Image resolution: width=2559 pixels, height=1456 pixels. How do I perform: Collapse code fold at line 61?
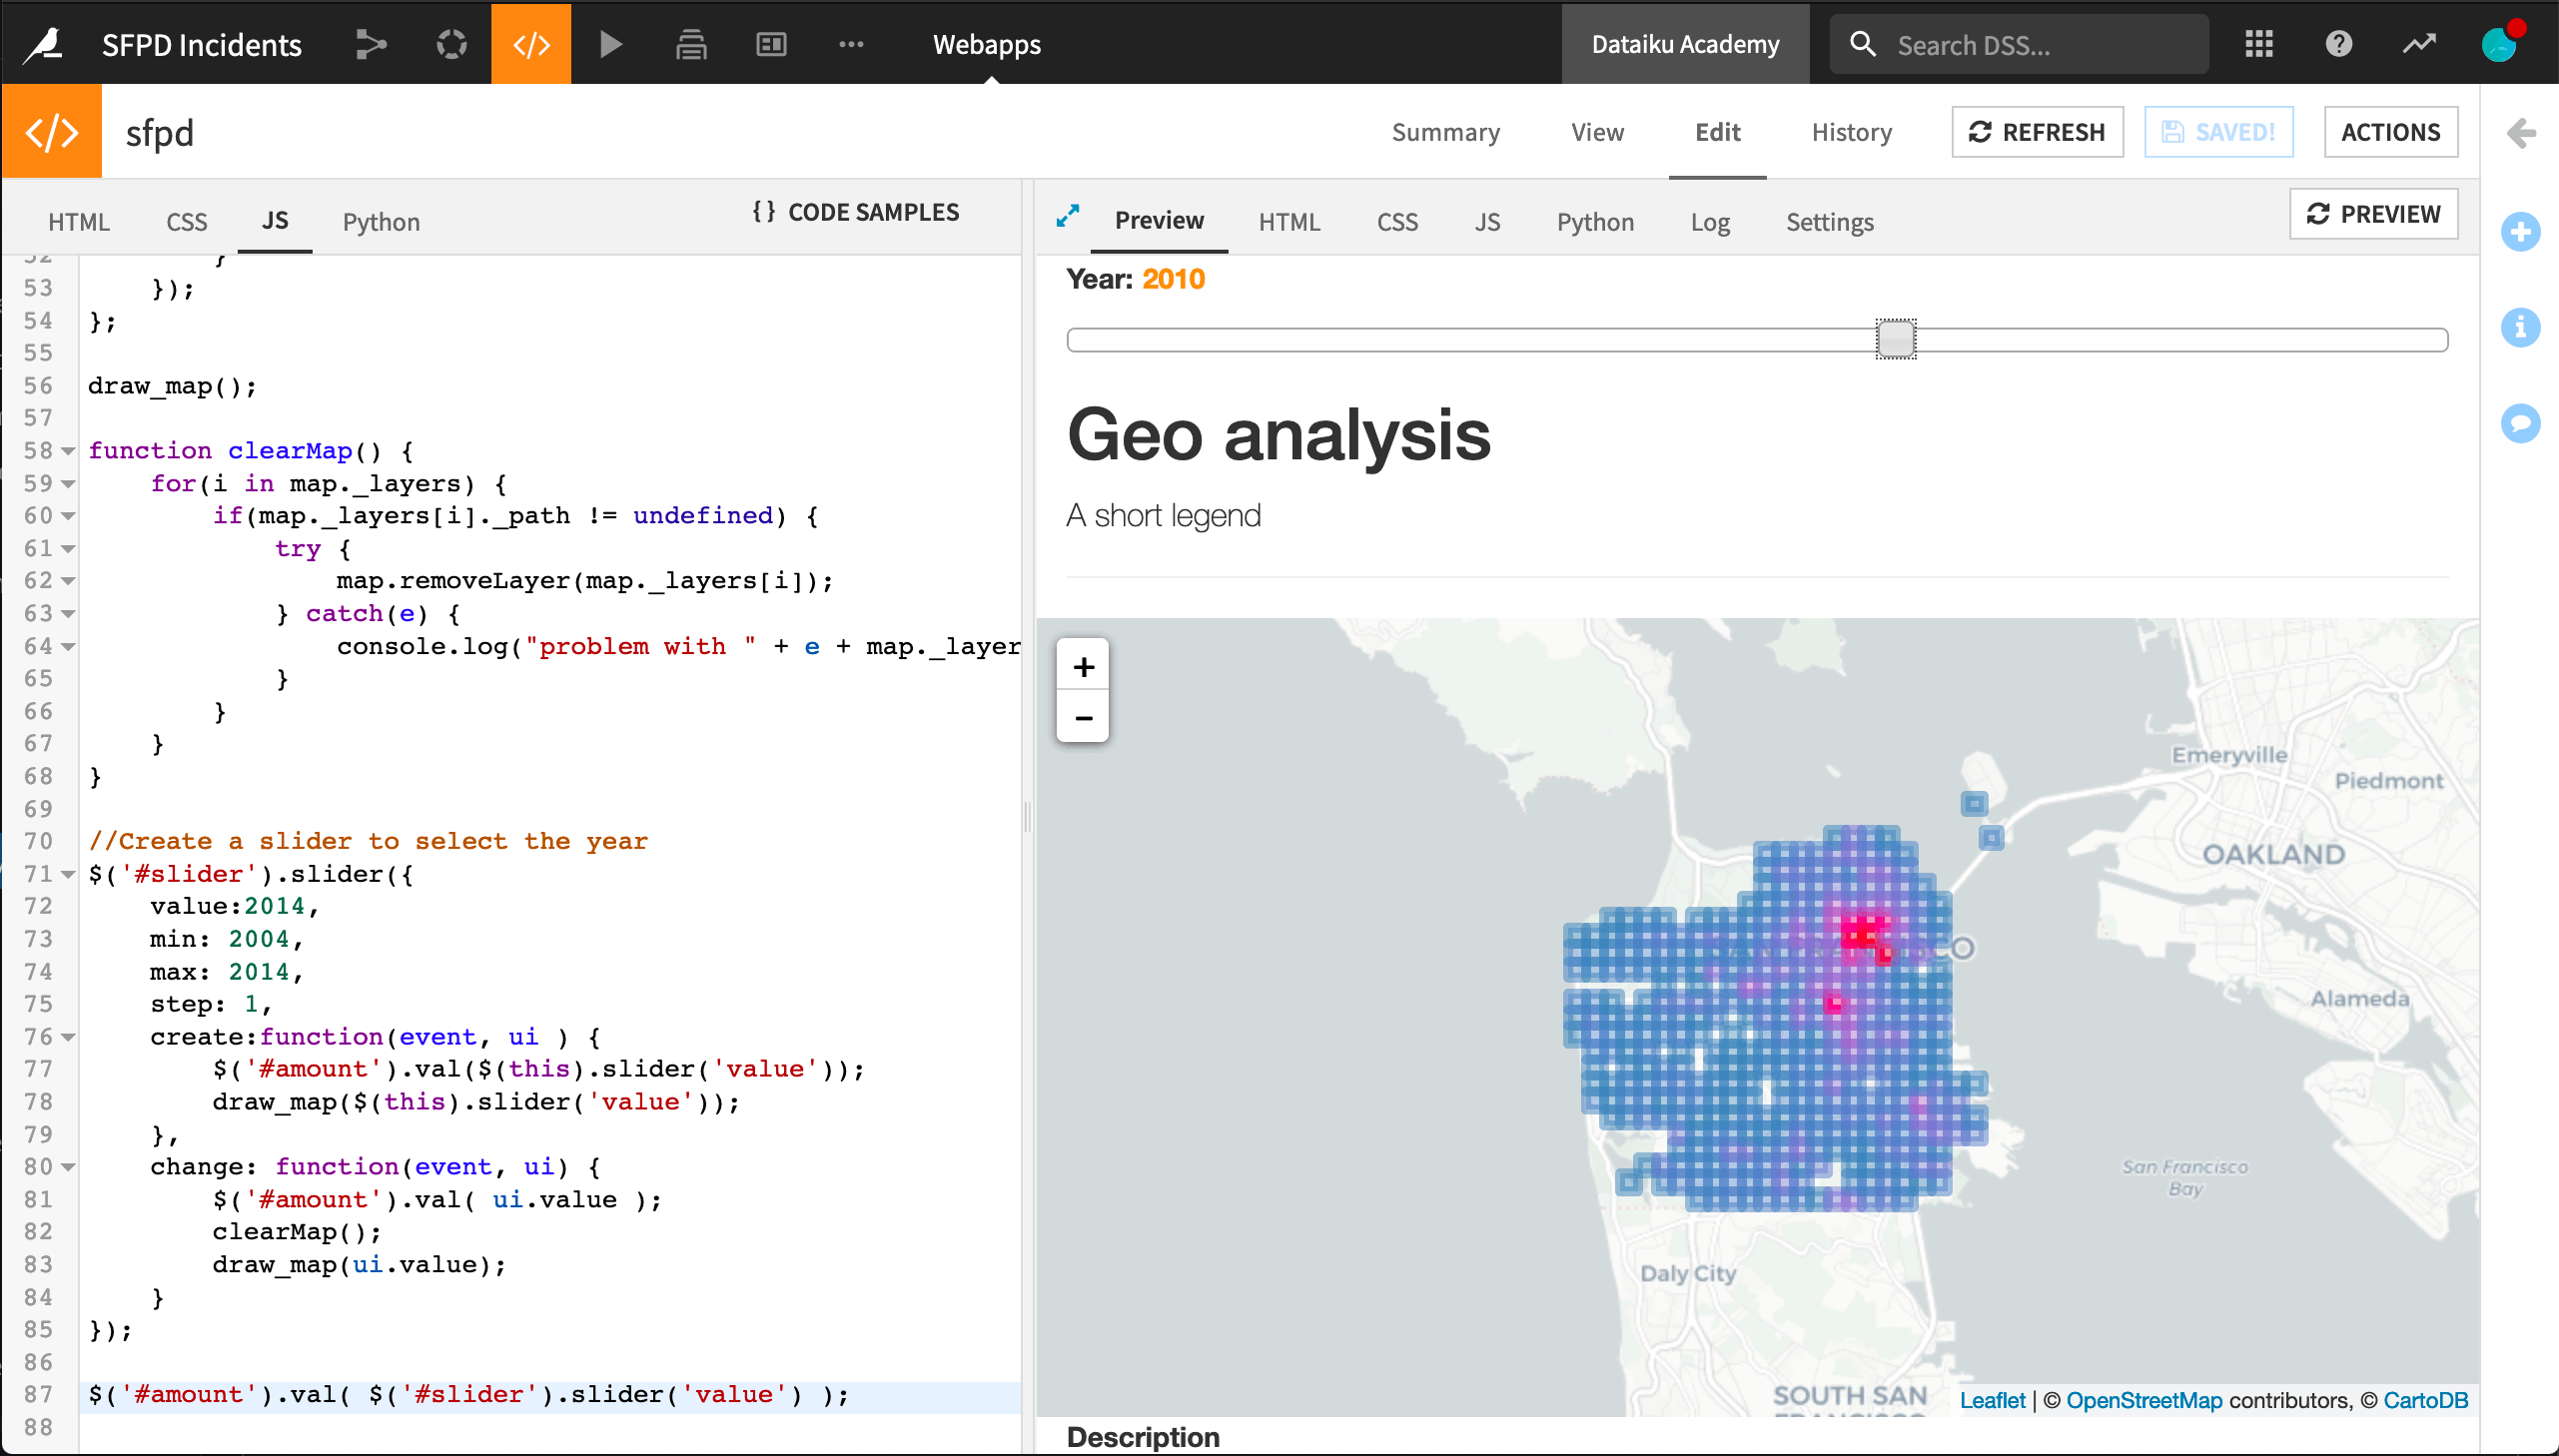tap(68, 549)
